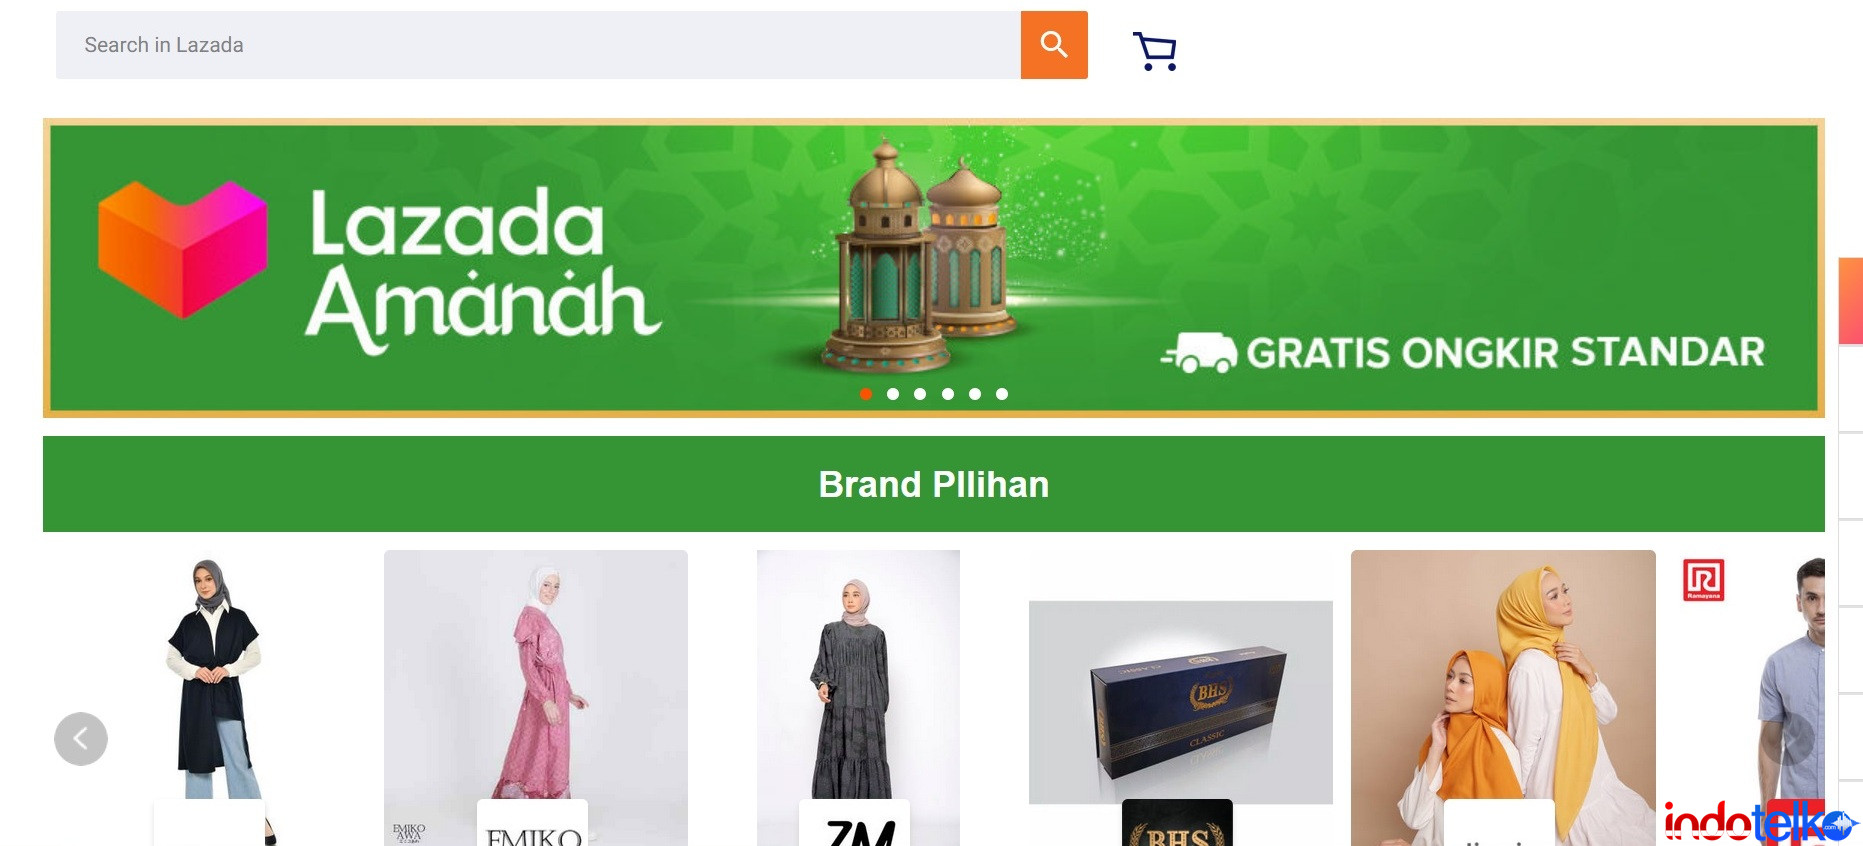The image size is (1863, 846).
Task: Click the ZM brand logo tile
Action: point(855,823)
